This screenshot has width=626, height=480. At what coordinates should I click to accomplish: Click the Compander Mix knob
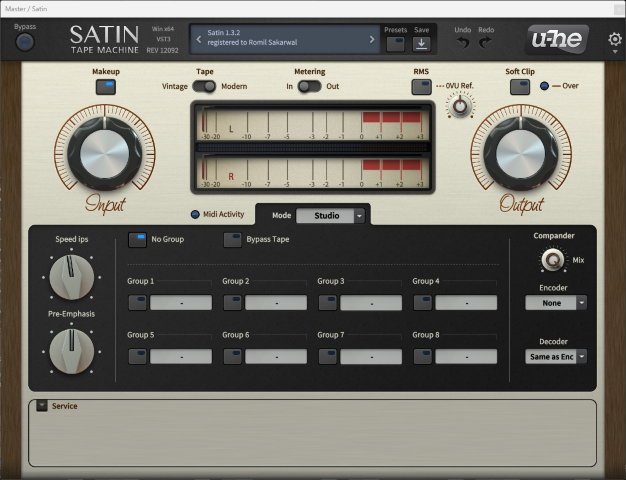click(553, 260)
